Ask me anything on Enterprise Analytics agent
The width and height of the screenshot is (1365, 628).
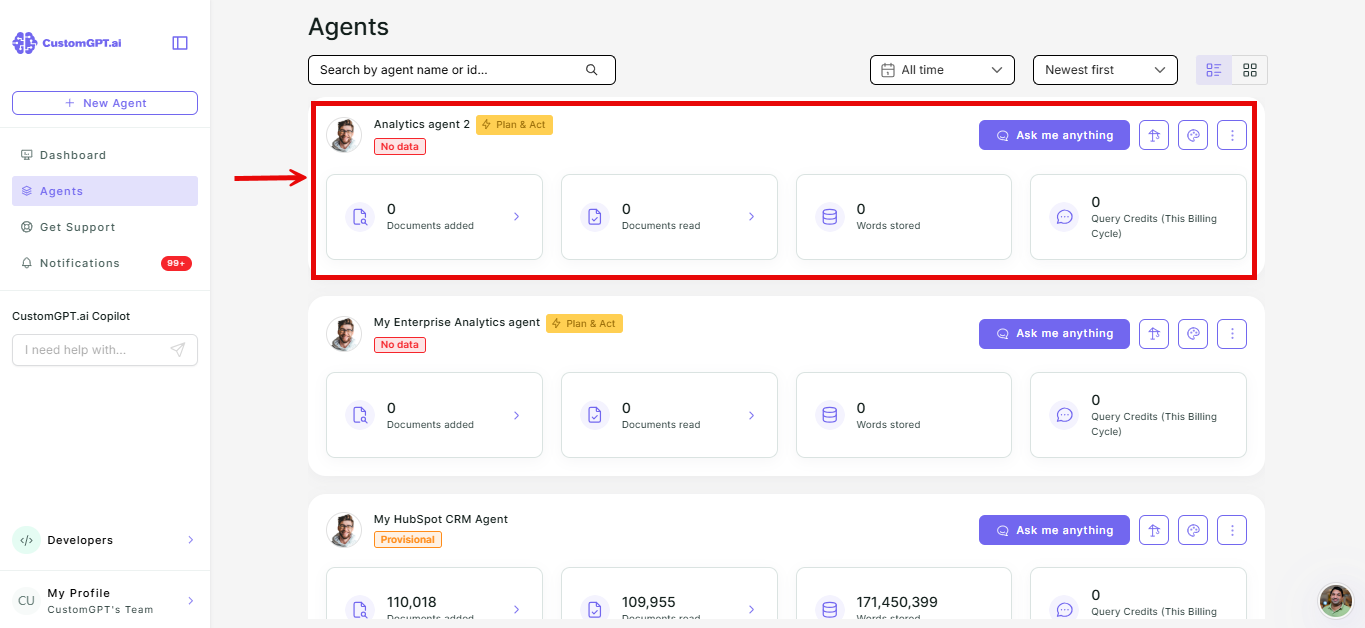point(1054,333)
